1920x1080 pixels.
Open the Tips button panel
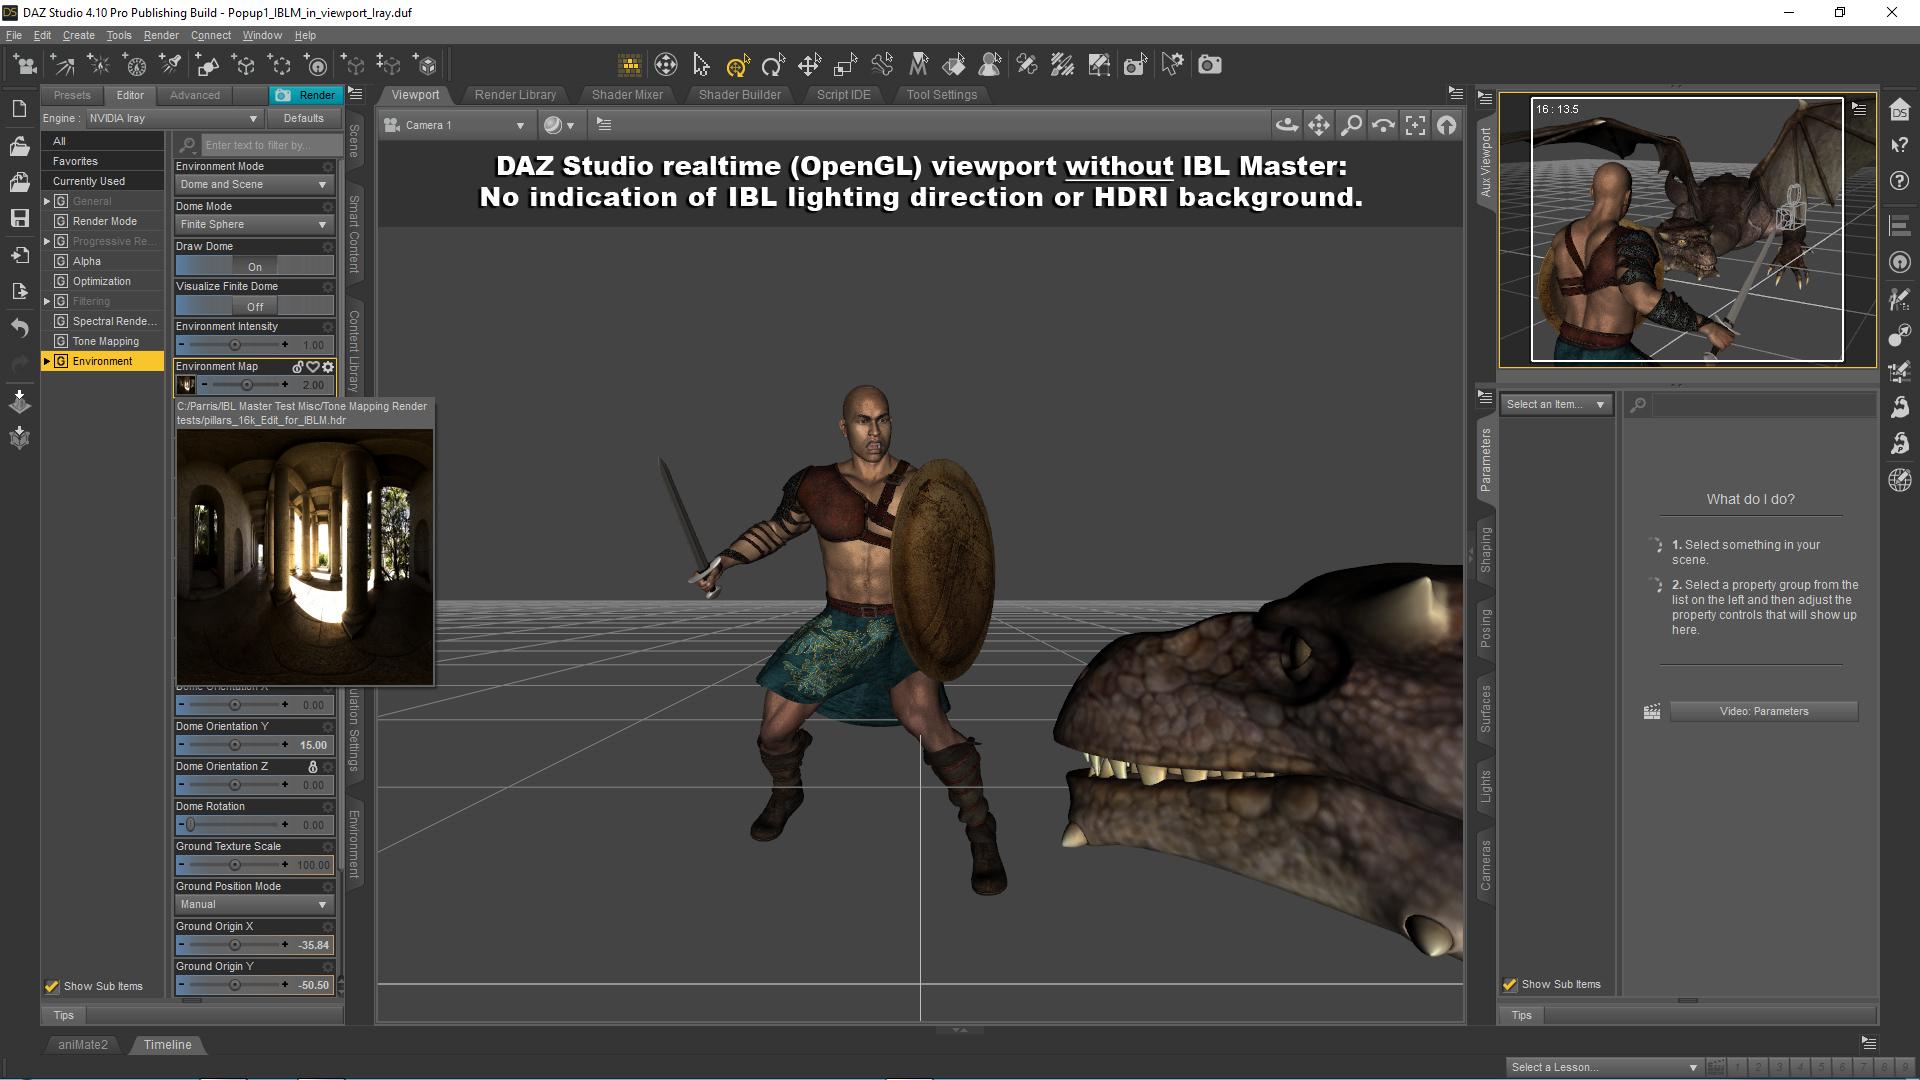pyautogui.click(x=62, y=1013)
